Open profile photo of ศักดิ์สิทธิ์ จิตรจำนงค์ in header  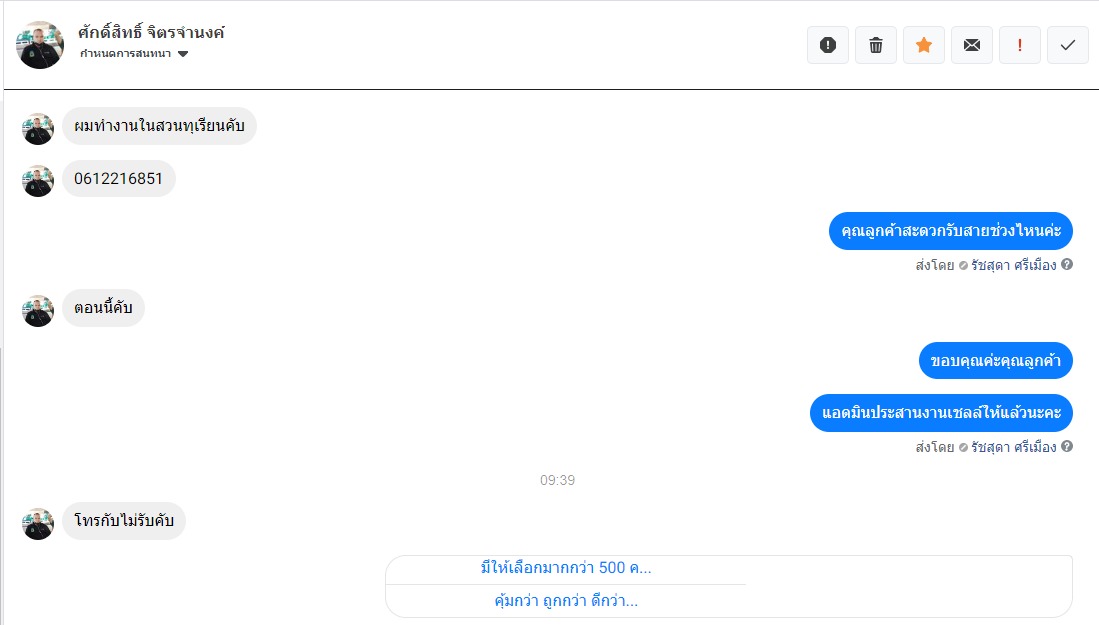pyautogui.click(x=40, y=45)
